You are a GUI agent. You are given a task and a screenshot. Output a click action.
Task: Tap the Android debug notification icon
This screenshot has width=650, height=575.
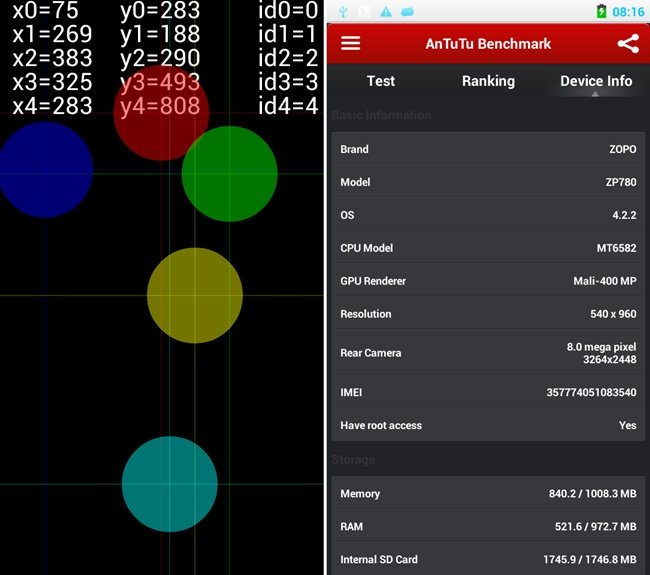407,11
